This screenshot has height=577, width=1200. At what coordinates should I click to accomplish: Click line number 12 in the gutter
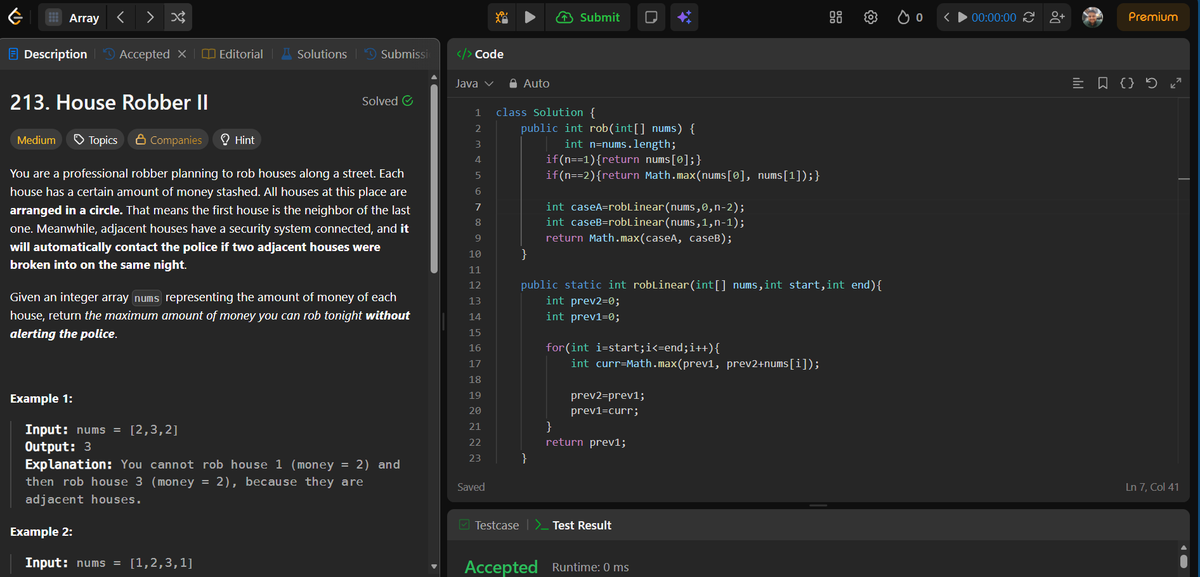475,285
